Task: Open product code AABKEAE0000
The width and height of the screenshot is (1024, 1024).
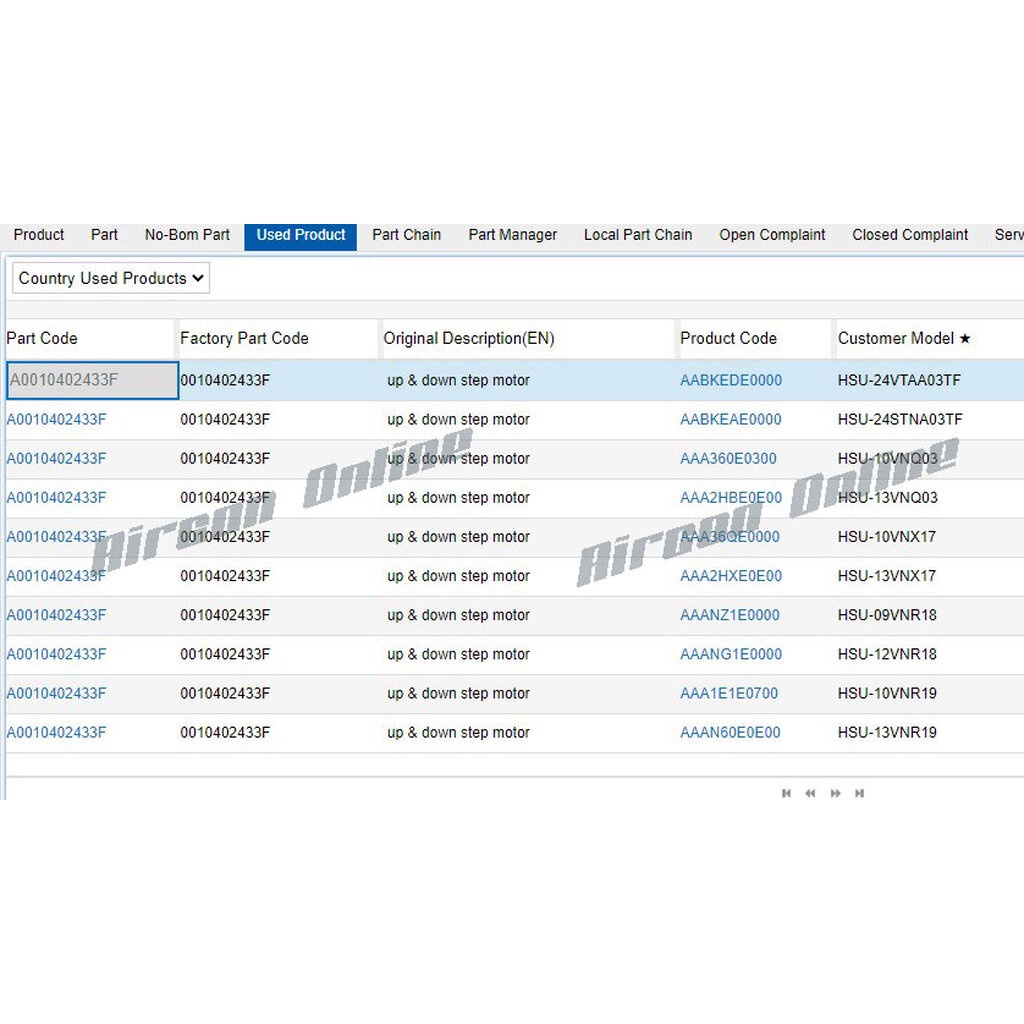Action: (731, 419)
